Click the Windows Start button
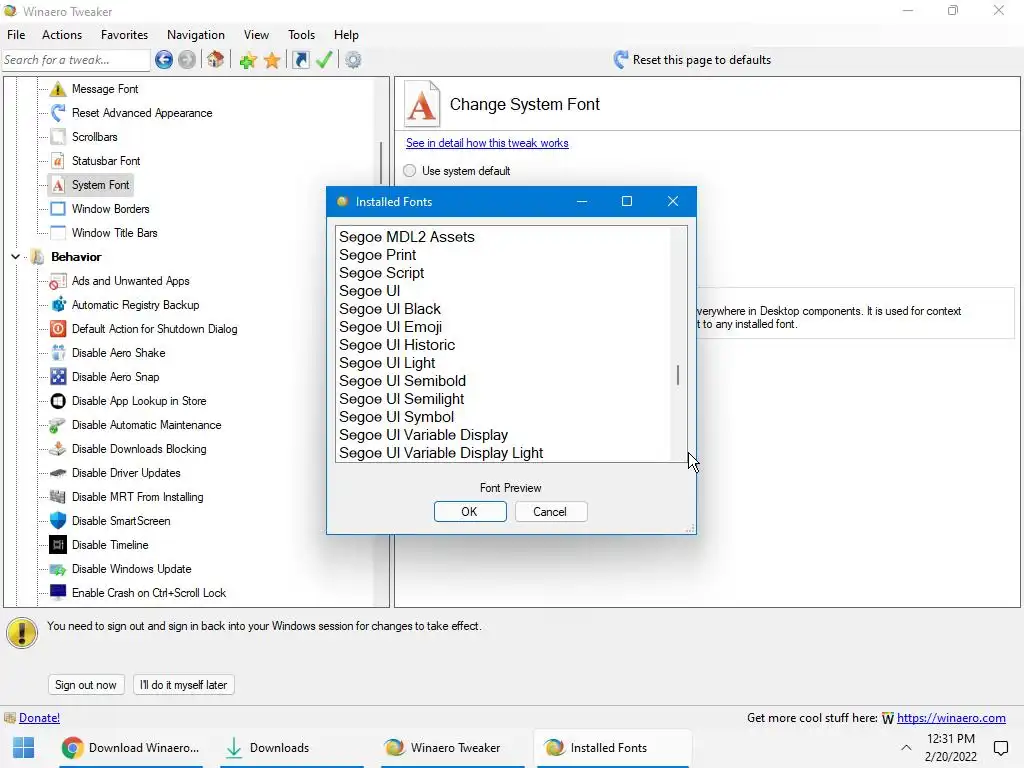 pos(24,747)
